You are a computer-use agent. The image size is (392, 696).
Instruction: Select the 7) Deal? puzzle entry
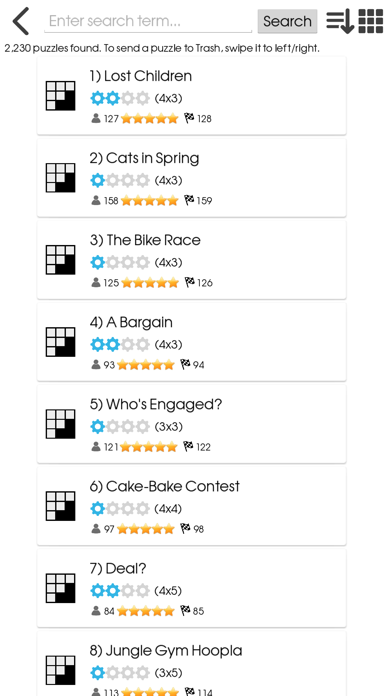[x=192, y=588]
